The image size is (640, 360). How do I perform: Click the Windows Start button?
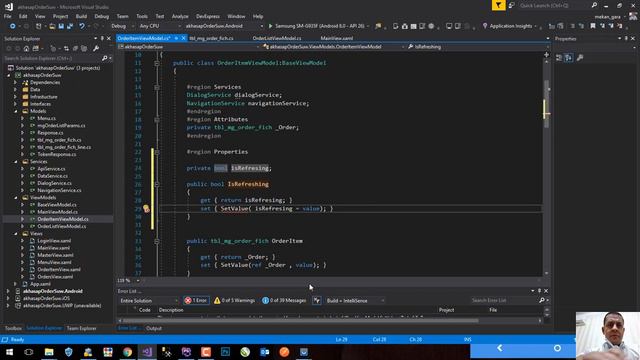9,351
